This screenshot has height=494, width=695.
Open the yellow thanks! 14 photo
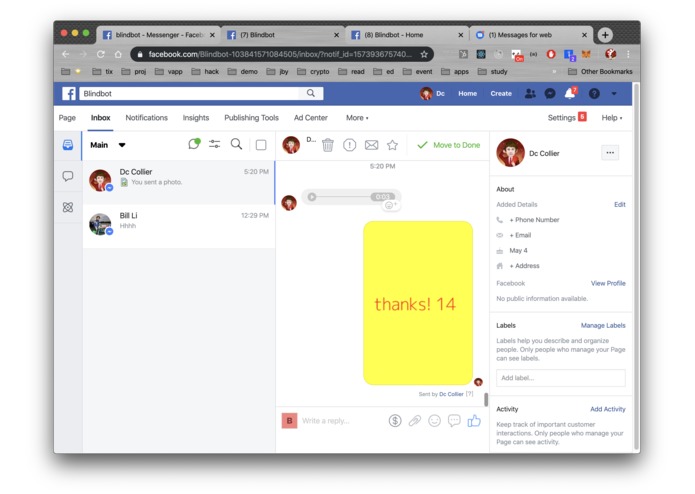coord(418,303)
